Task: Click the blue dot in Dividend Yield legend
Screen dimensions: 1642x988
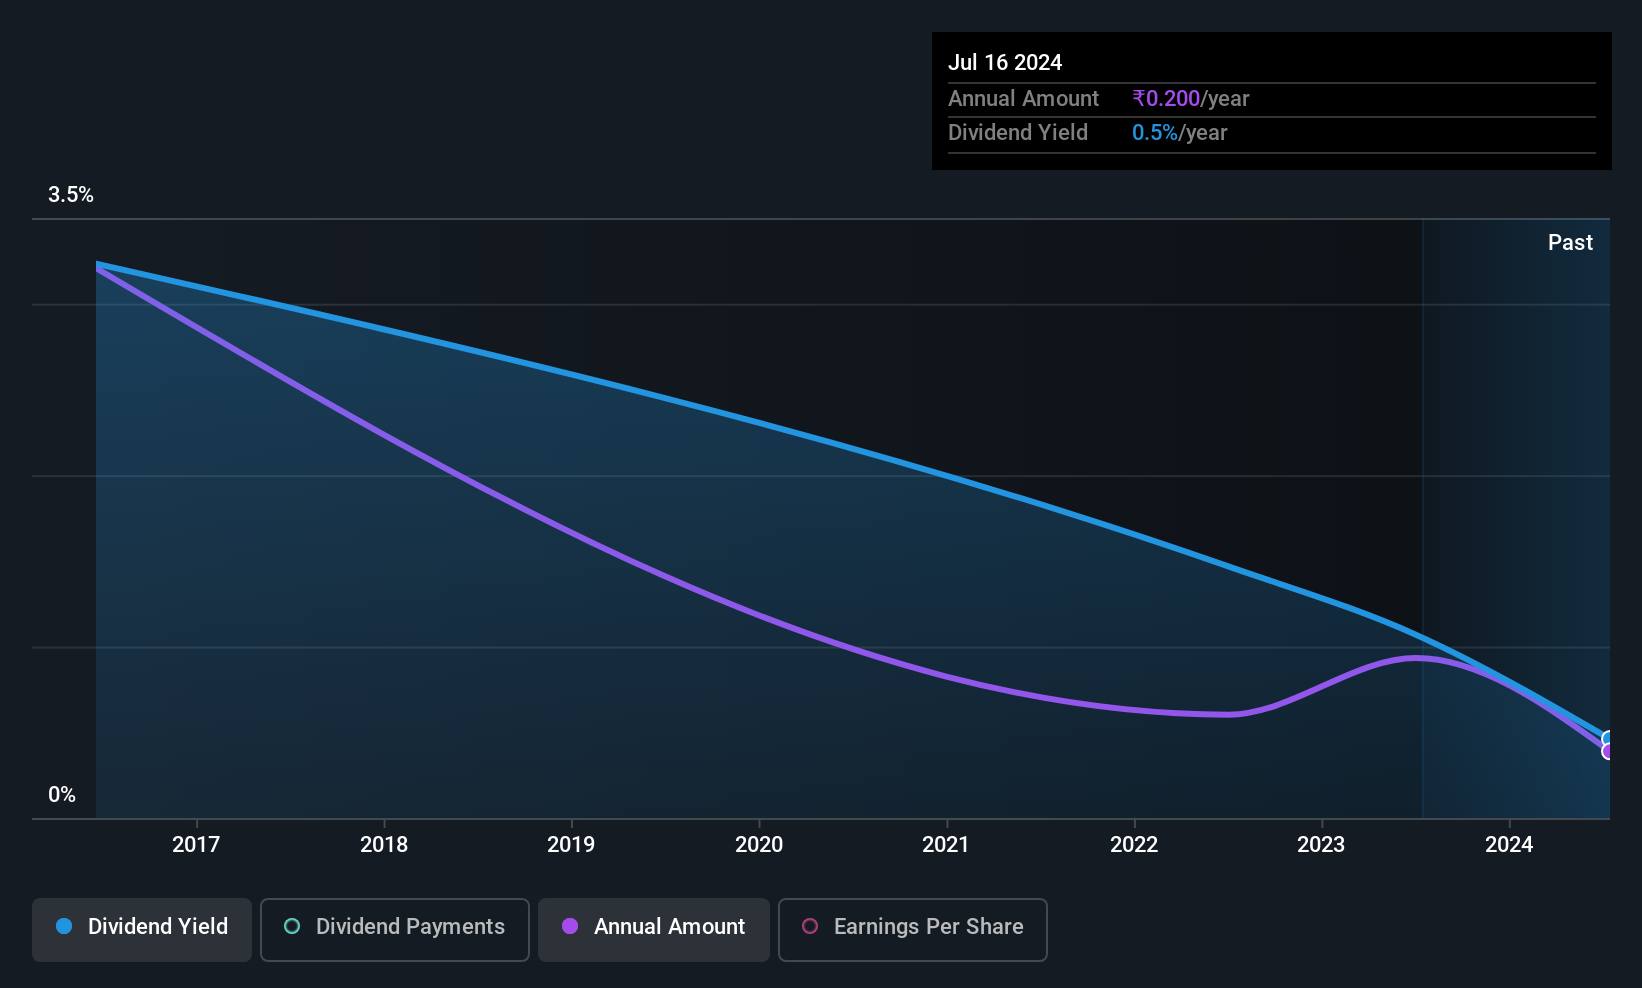Action: pos(64,926)
